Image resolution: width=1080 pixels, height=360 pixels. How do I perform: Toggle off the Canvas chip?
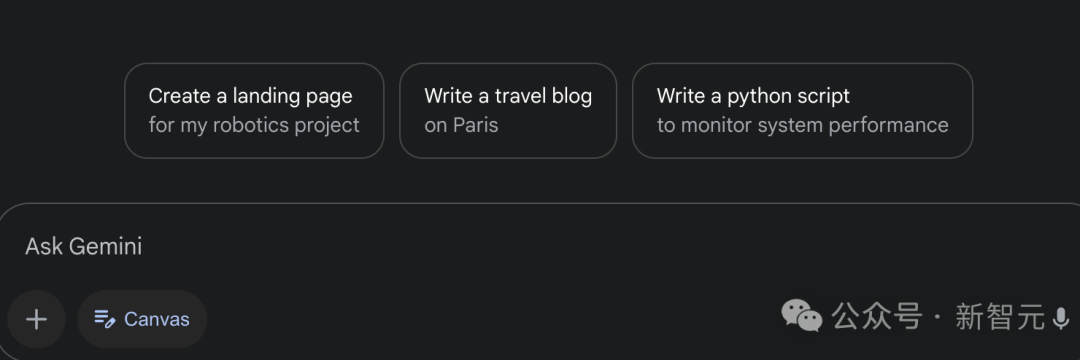[x=142, y=319]
